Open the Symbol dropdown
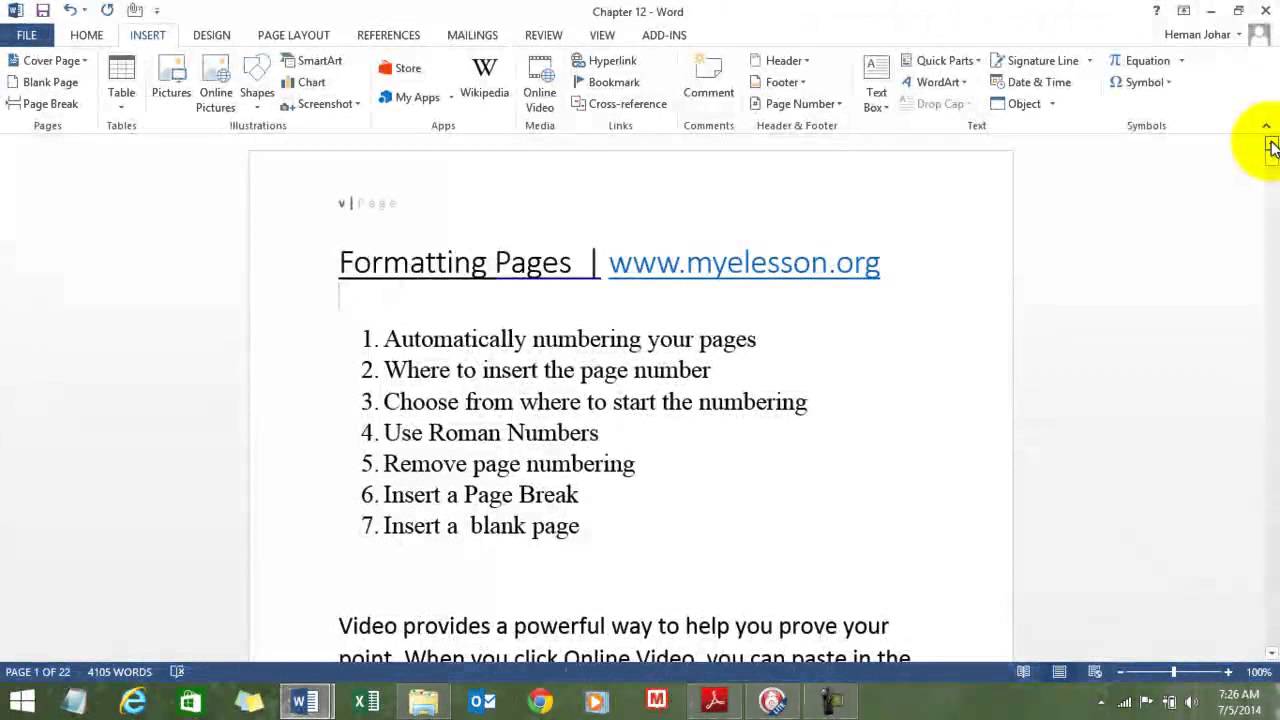The height and width of the screenshot is (720, 1280). [1140, 83]
